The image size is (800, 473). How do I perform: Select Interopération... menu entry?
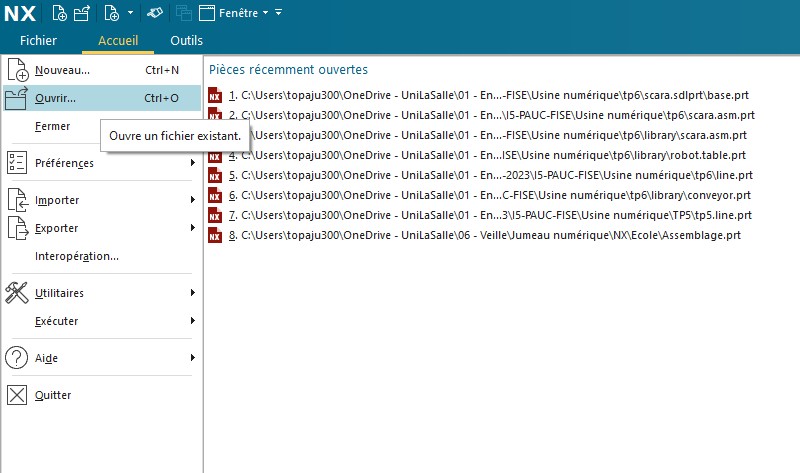pos(77,256)
